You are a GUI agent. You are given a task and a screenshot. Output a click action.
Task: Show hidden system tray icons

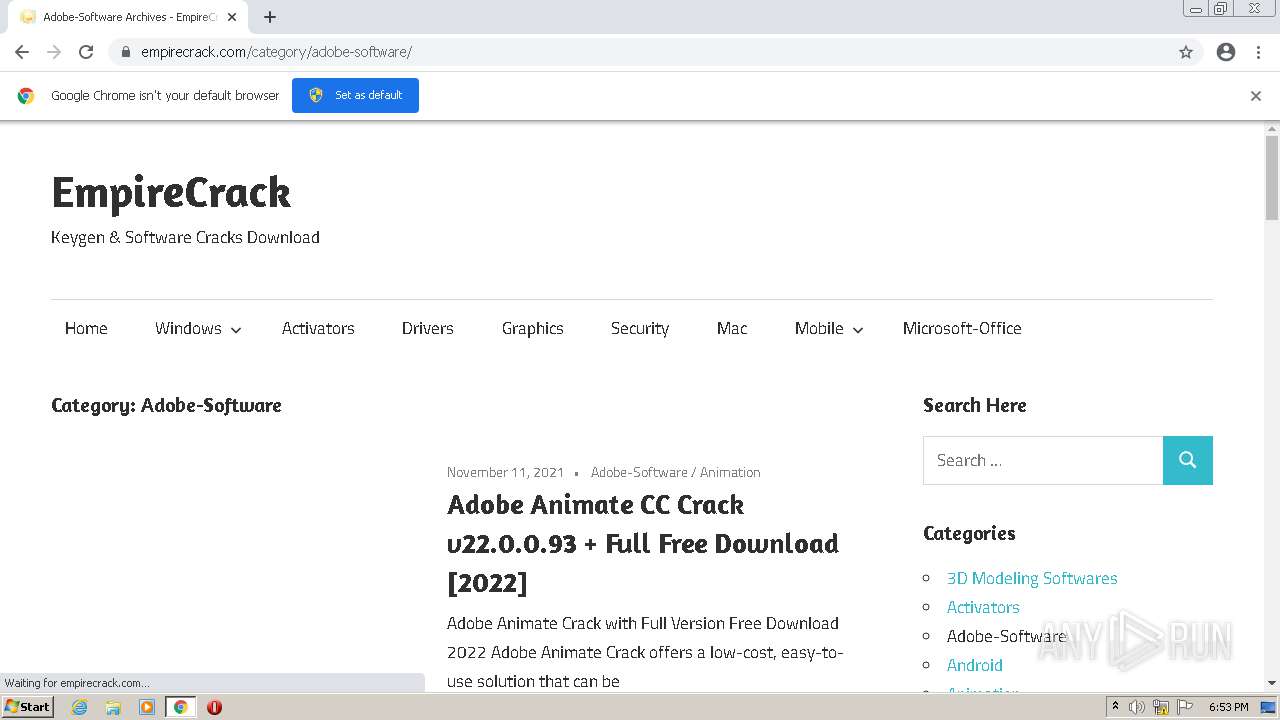(x=1115, y=707)
